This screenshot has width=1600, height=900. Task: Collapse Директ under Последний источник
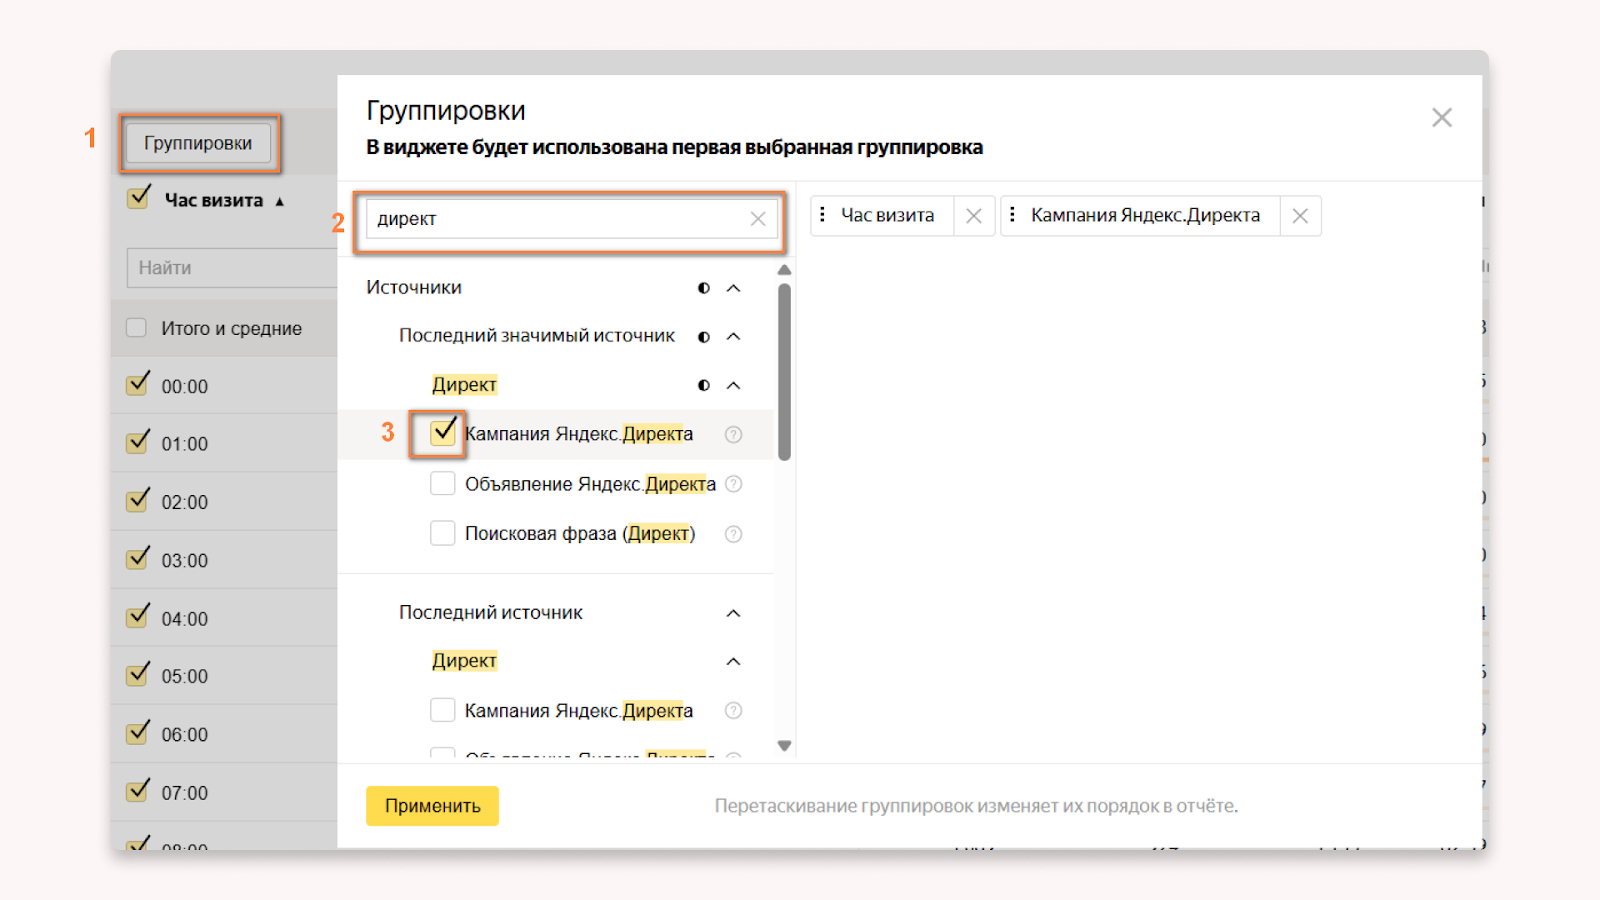pos(733,661)
